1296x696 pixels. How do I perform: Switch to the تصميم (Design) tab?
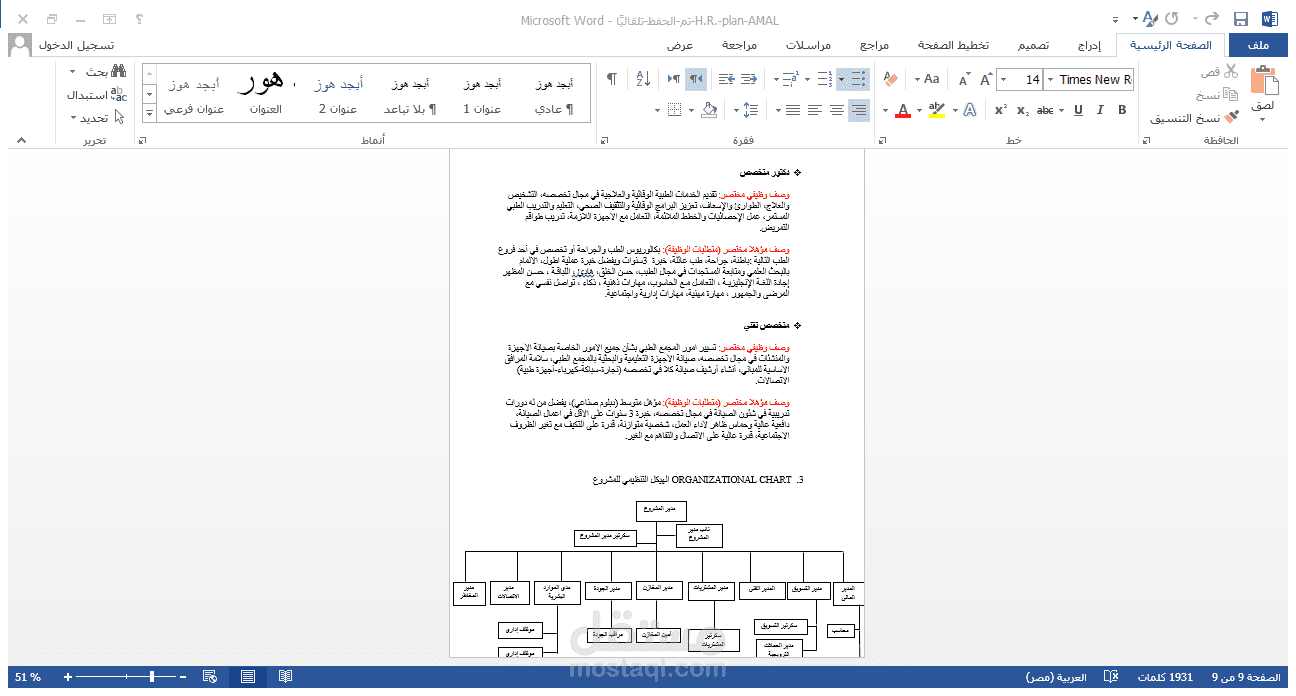pyautogui.click(x=1034, y=45)
